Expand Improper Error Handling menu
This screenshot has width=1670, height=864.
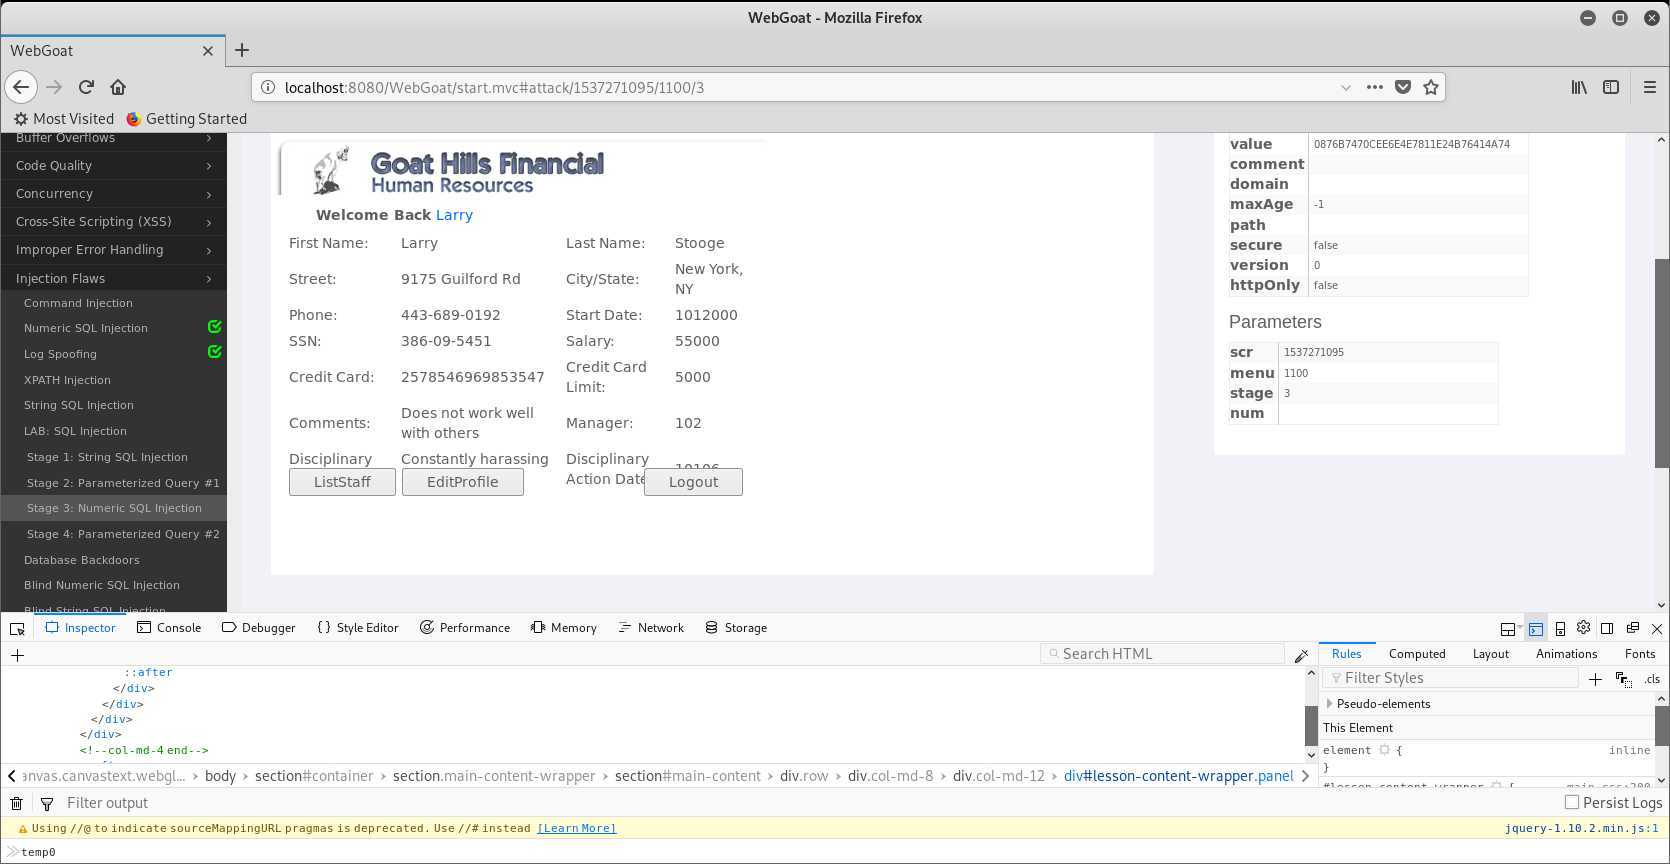113,249
